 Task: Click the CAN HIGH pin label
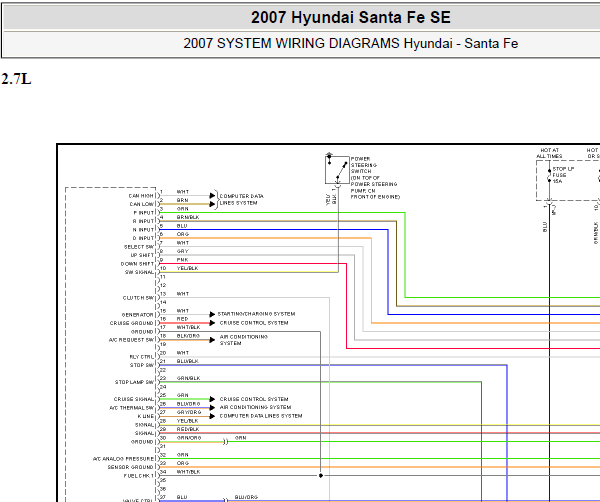pos(141,196)
